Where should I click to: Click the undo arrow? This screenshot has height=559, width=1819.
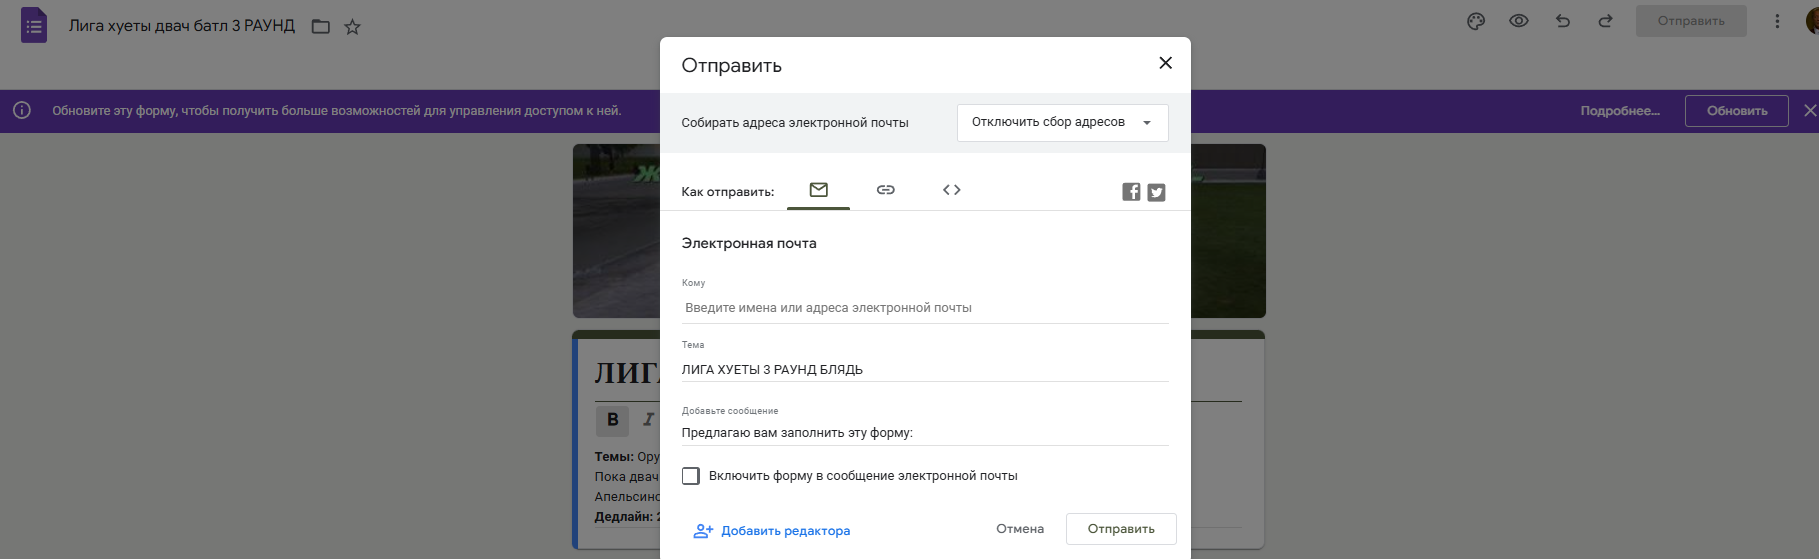point(1563,21)
